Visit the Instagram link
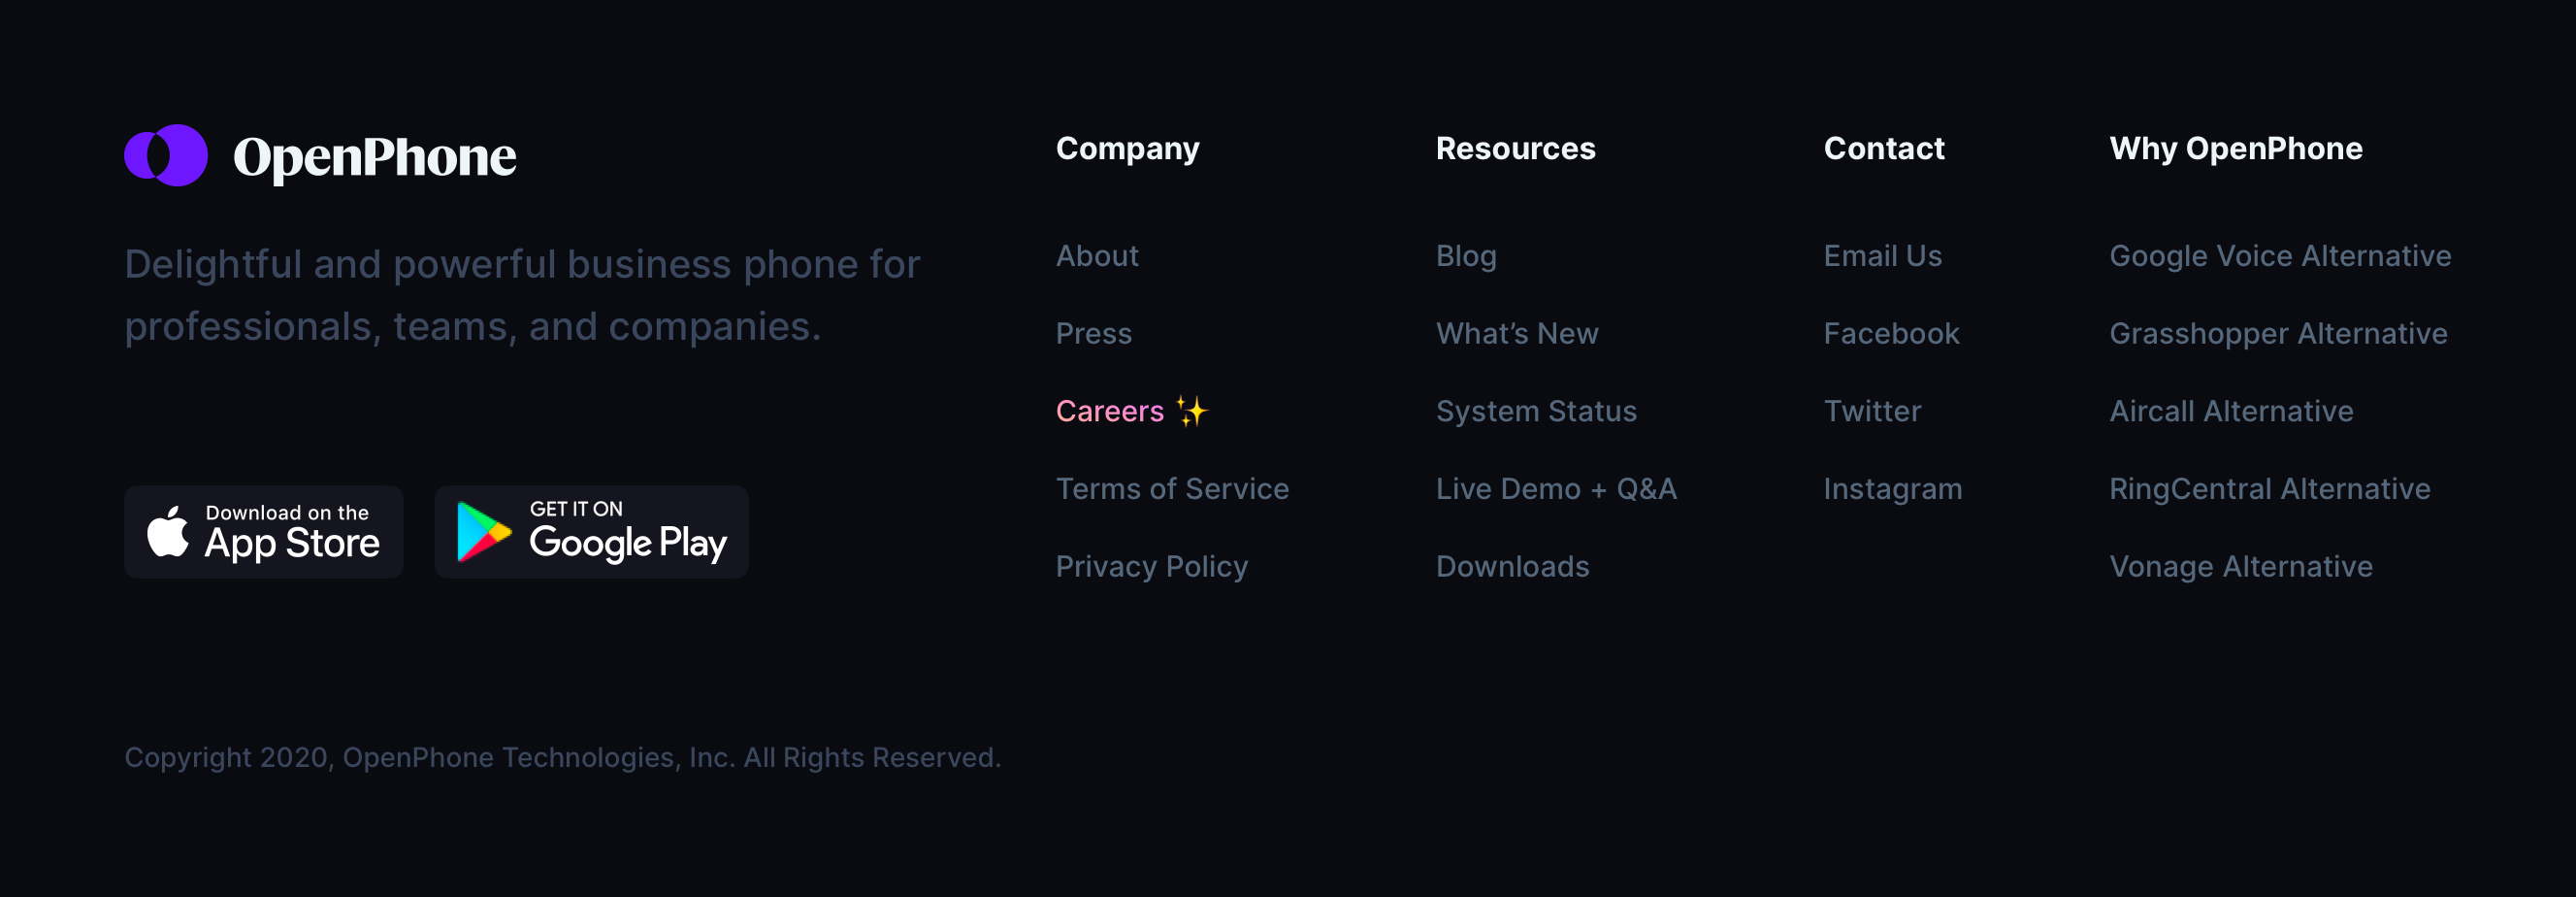The image size is (2576, 897). [1892, 489]
